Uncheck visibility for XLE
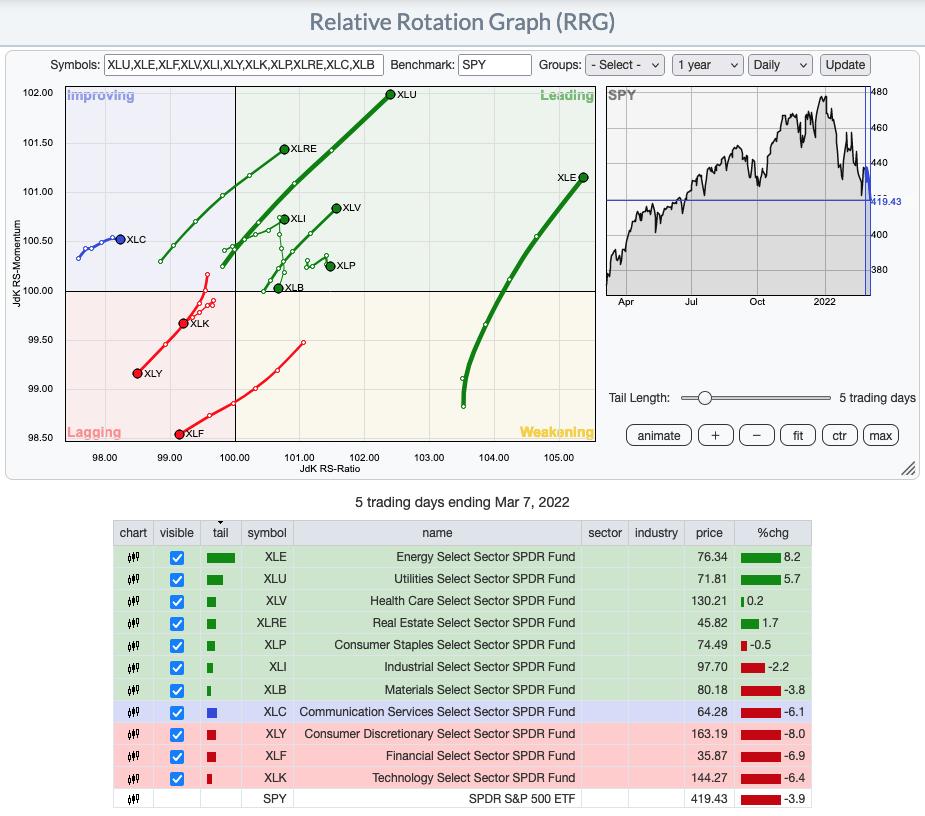 point(176,558)
